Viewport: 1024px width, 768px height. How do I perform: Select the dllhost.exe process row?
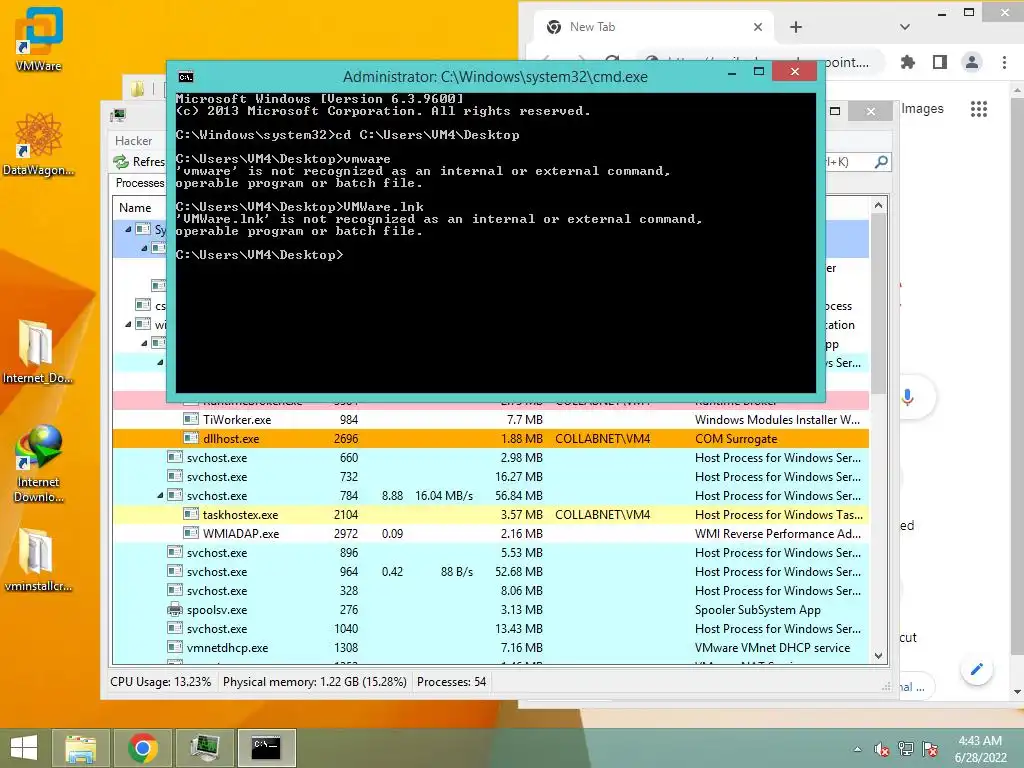coord(490,438)
